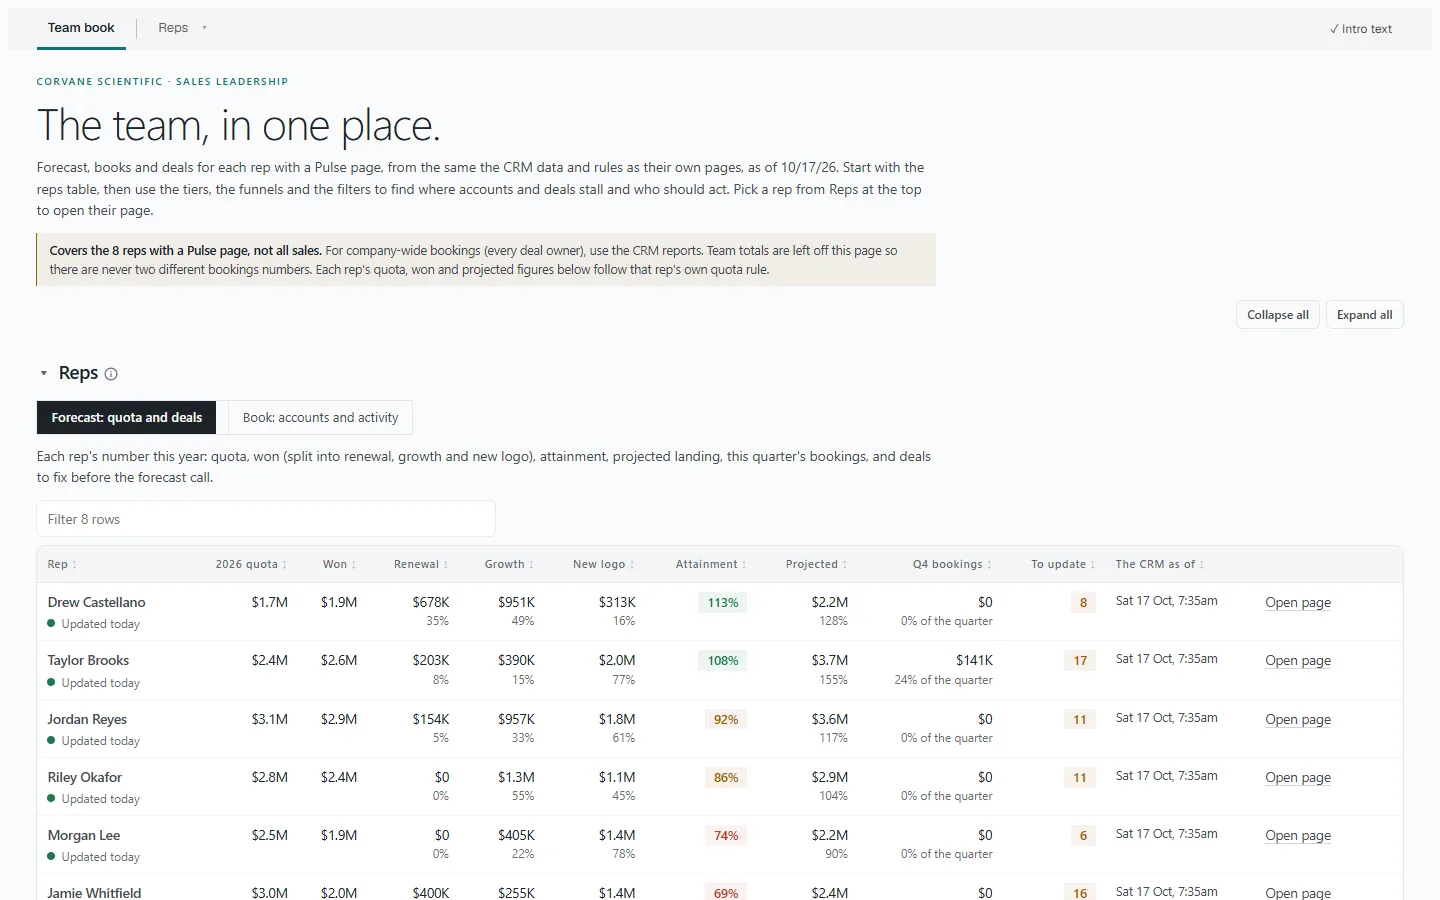
Task: Sort by the Growth column icon
Action: (532, 565)
